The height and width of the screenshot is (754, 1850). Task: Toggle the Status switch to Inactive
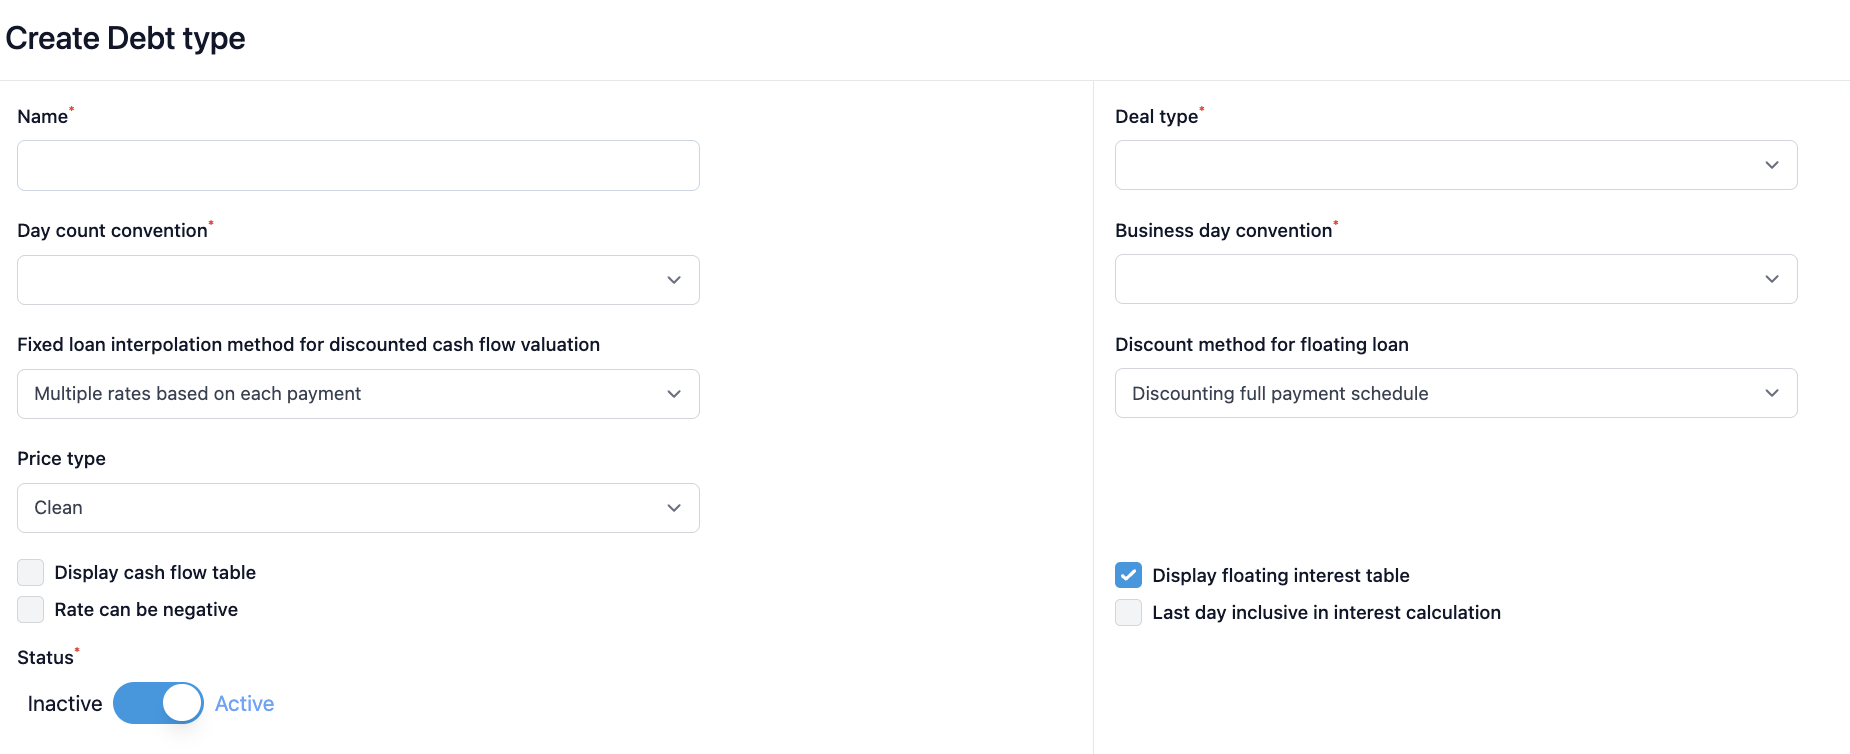point(158,703)
